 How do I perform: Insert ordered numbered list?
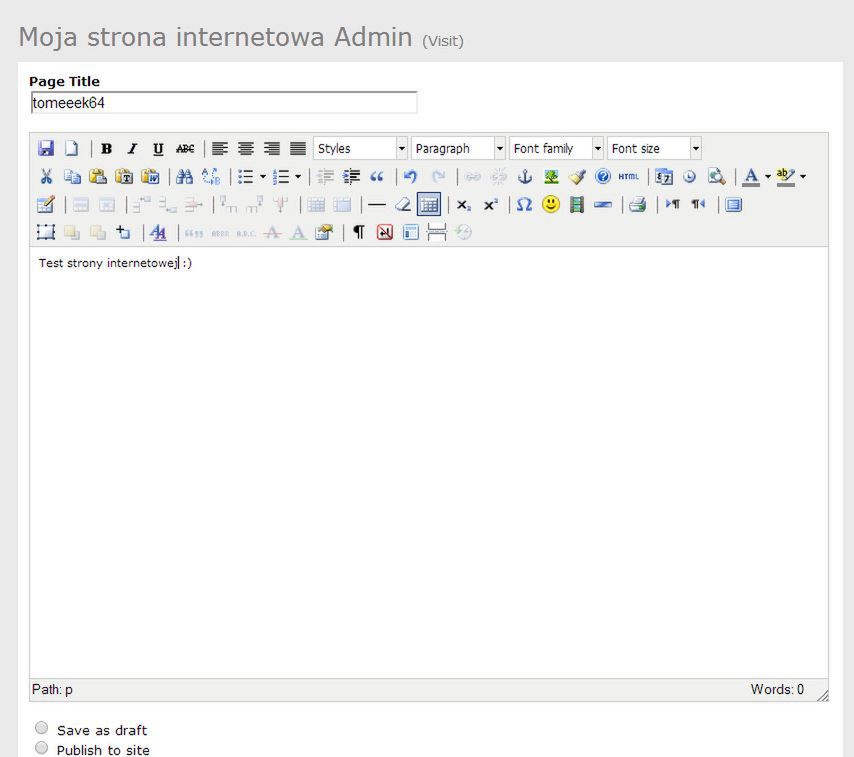point(281,176)
